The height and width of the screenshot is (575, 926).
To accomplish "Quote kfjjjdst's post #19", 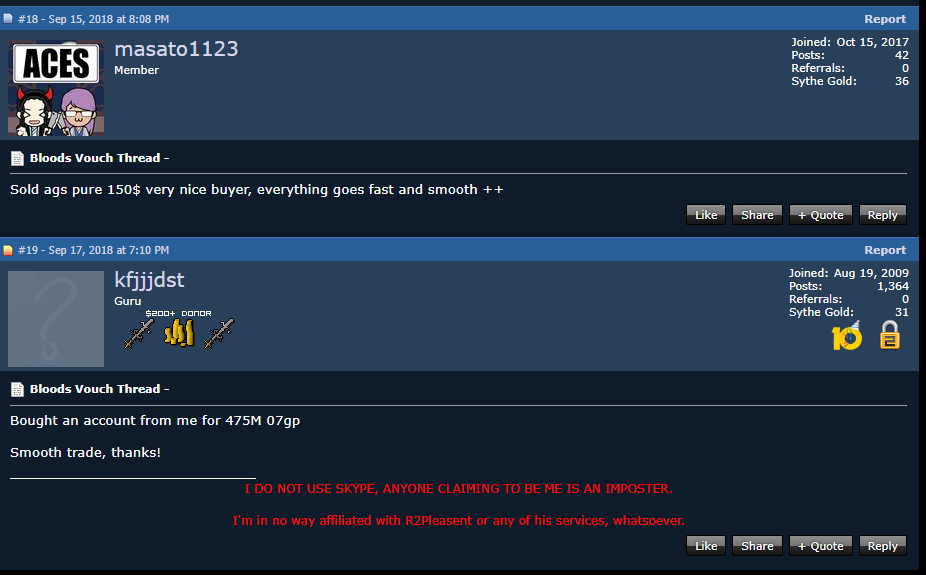I will [x=821, y=546].
